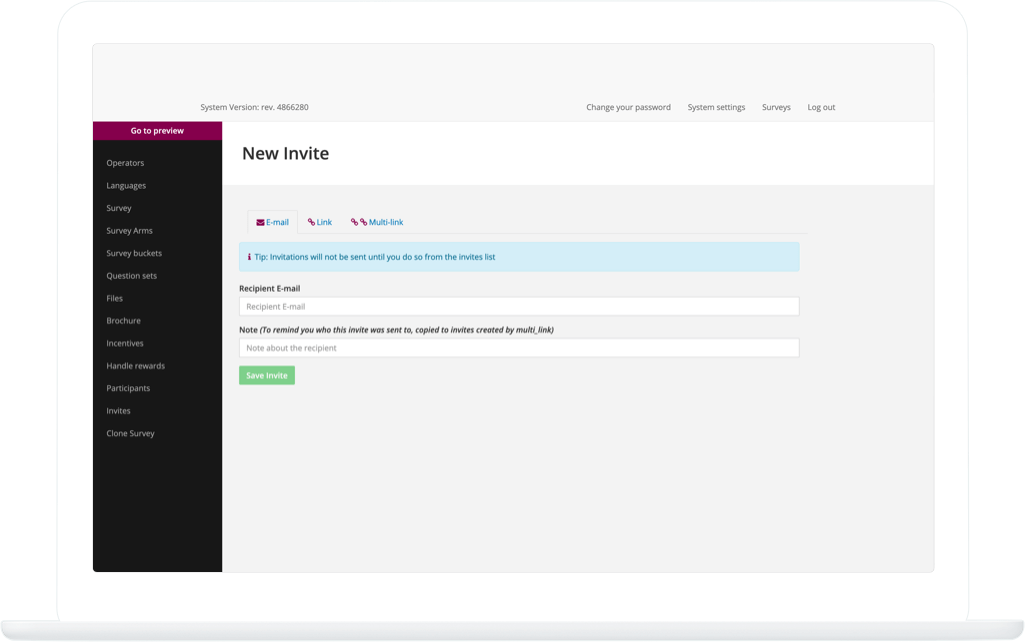Open Survey Arms in the sidebar
The height and width of the screenshot is (642, 1025).
tap(129, 231)
